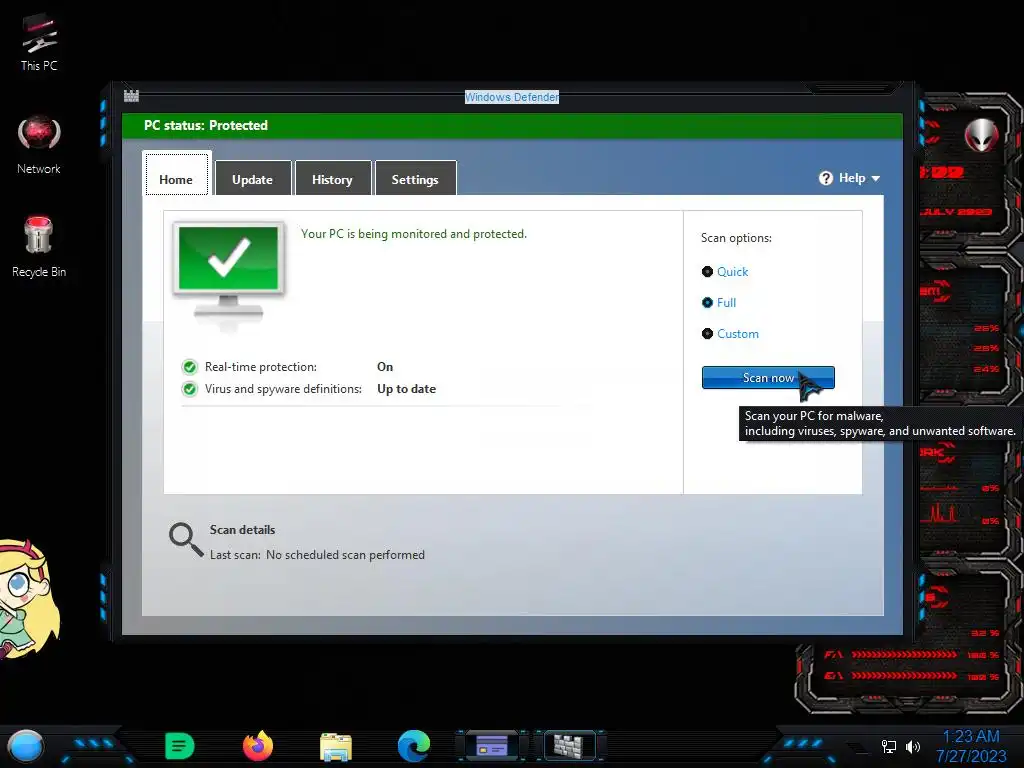This screenshot has height=768, width=1024.
Task: Open the Start orb button
Action: click(x=25, y=746)
